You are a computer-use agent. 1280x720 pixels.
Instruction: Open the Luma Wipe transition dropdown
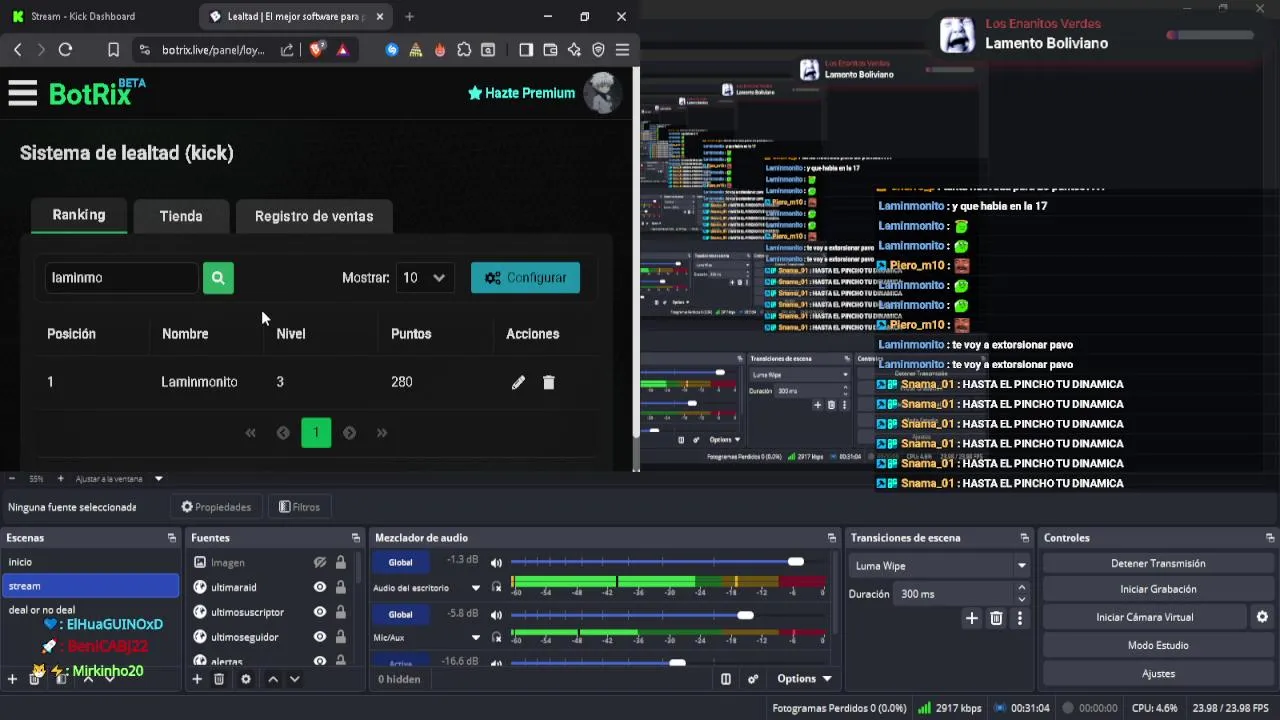tap(938, 566)
